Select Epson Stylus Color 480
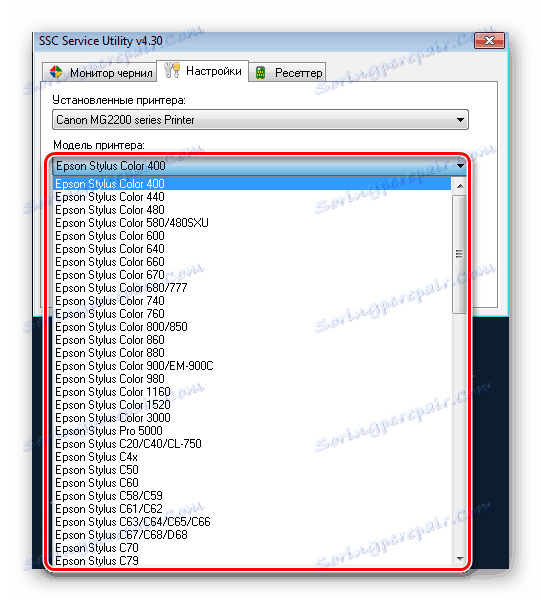541x601 pixels. click(252, 210)
